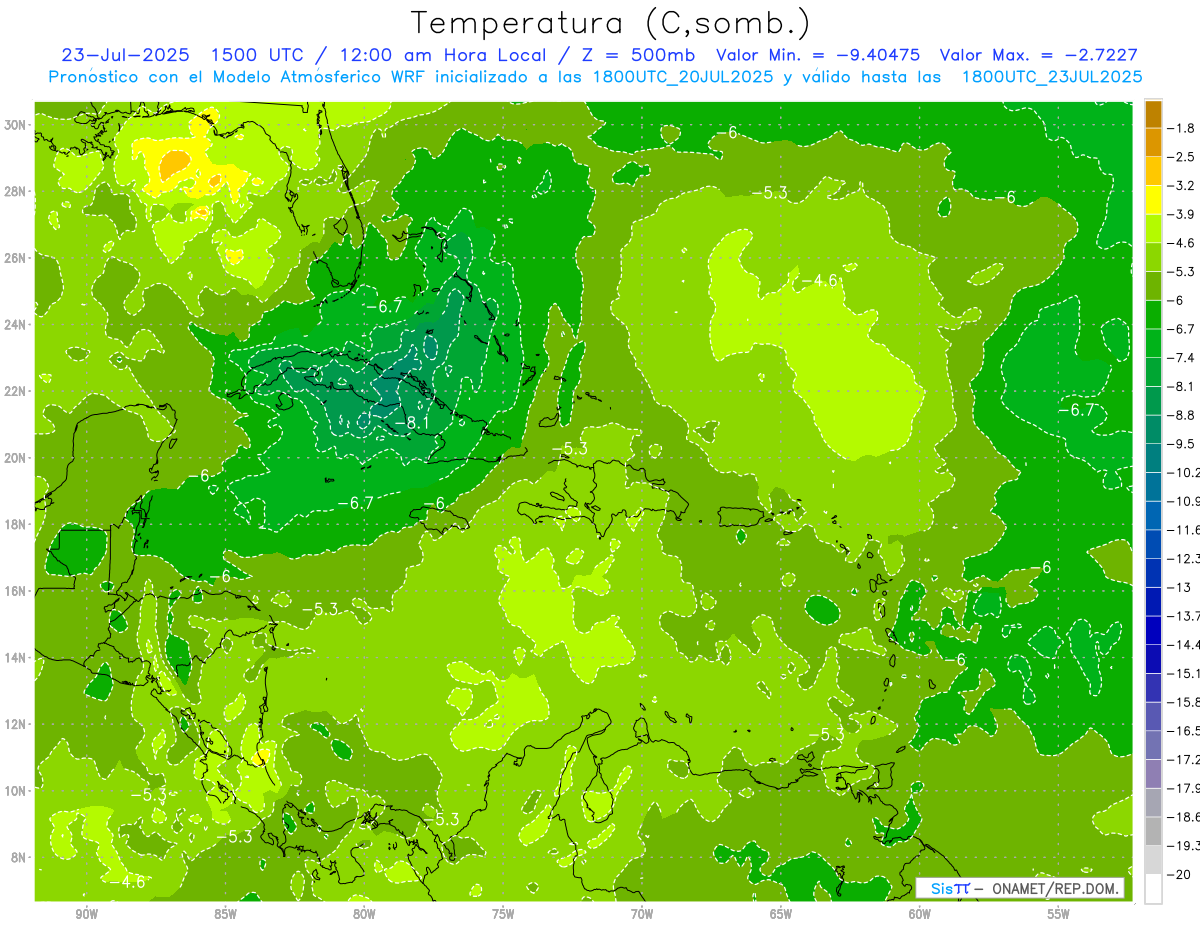Click the '-20' color bar label
1200x927 pixels.
tap(1181, 875)
